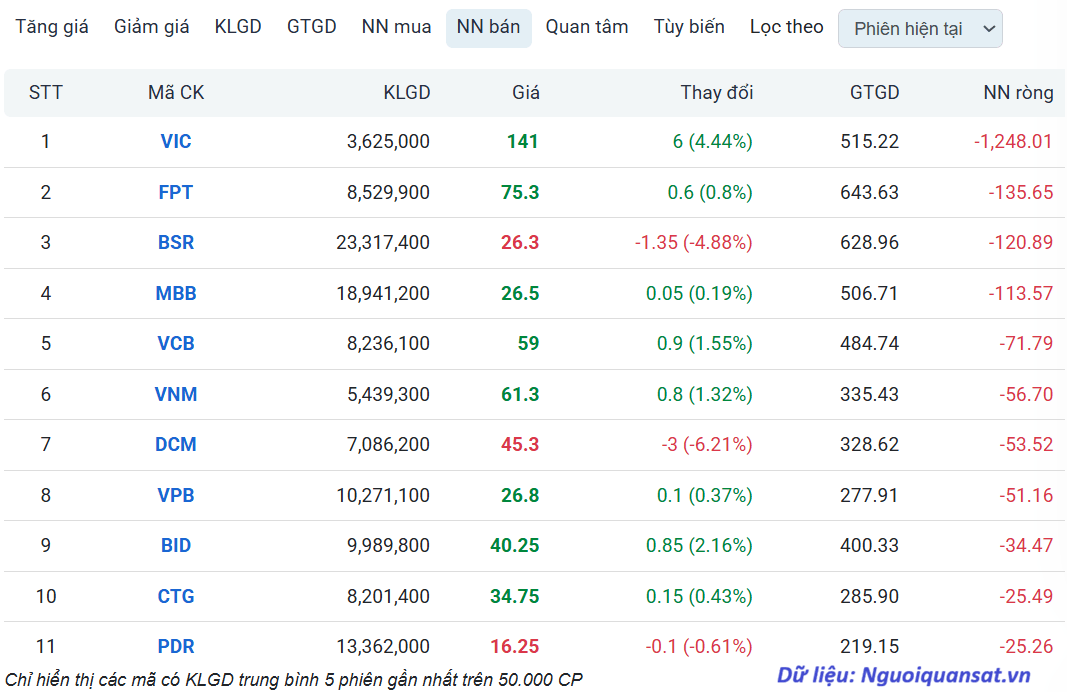Screen dimensions: 1067x692
Task: Open the MBB stock link
Action: click(x=176, y=293)
